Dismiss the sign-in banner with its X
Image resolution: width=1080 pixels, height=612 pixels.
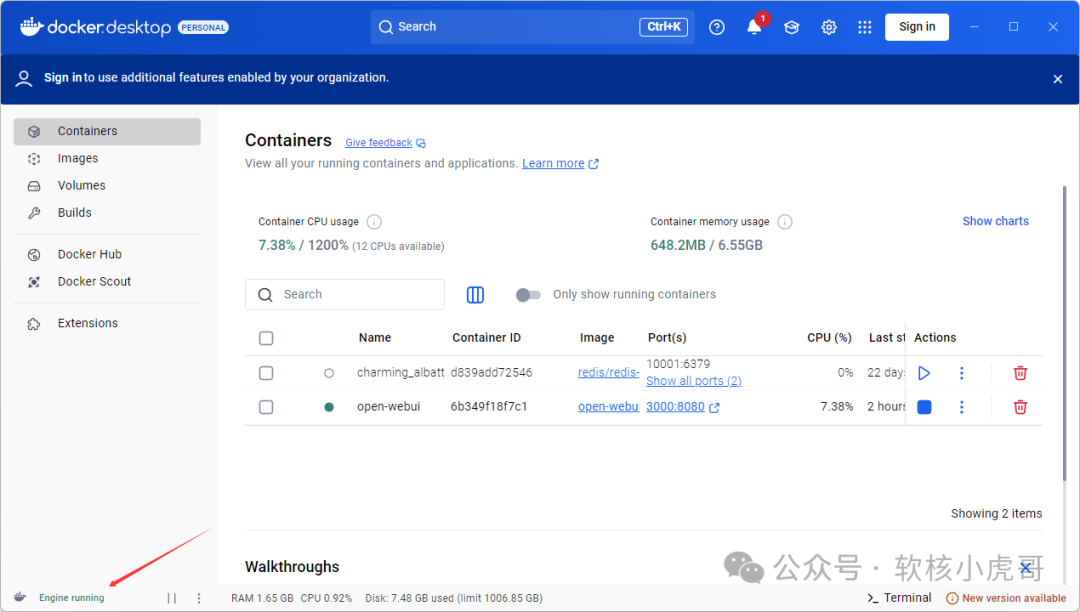(x=1058, y=79)
